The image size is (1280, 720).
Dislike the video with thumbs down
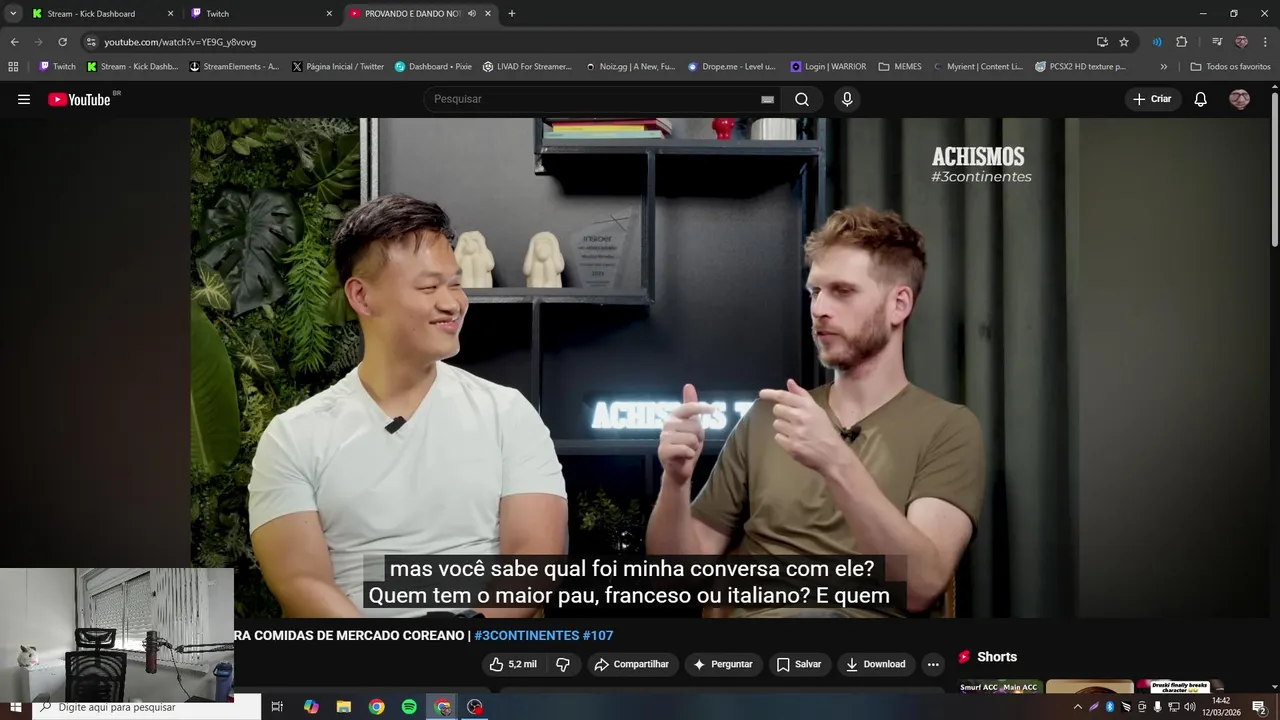(563, 664)
